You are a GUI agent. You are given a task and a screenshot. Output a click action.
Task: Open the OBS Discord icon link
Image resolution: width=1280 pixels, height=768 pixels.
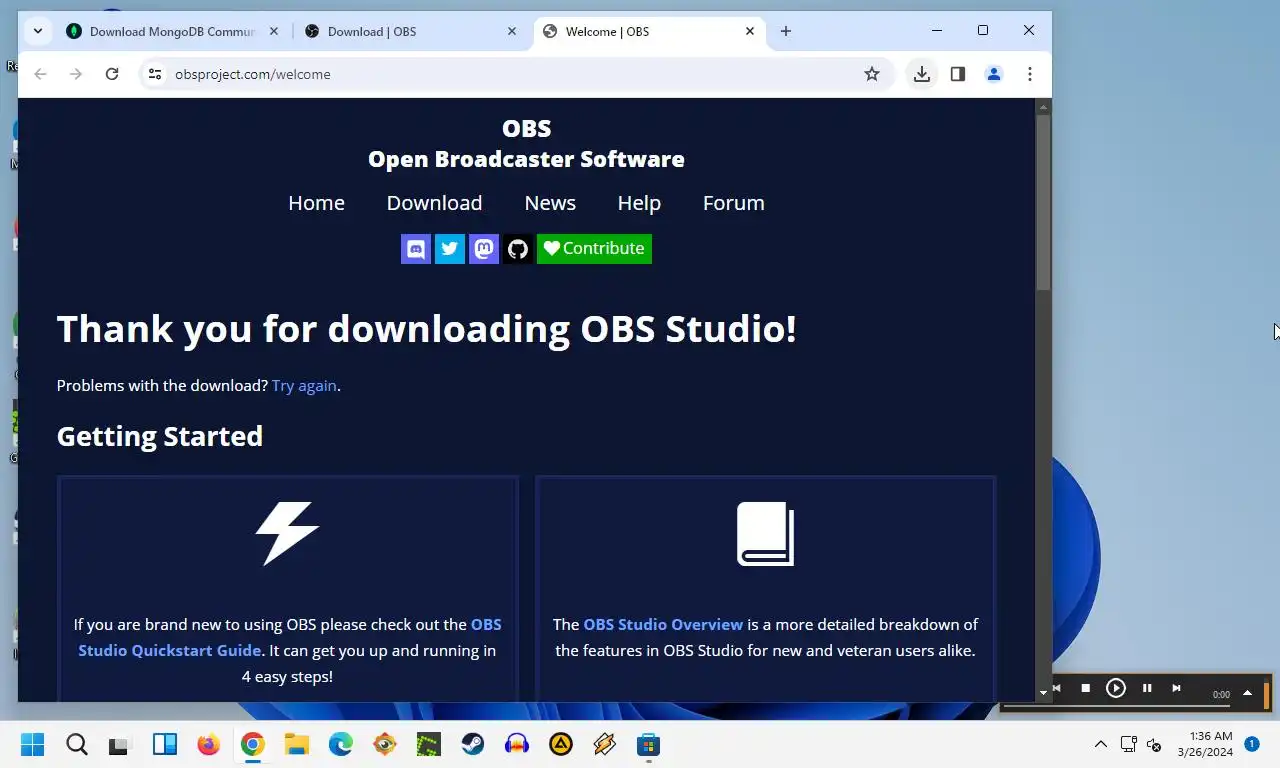point(416,249)
